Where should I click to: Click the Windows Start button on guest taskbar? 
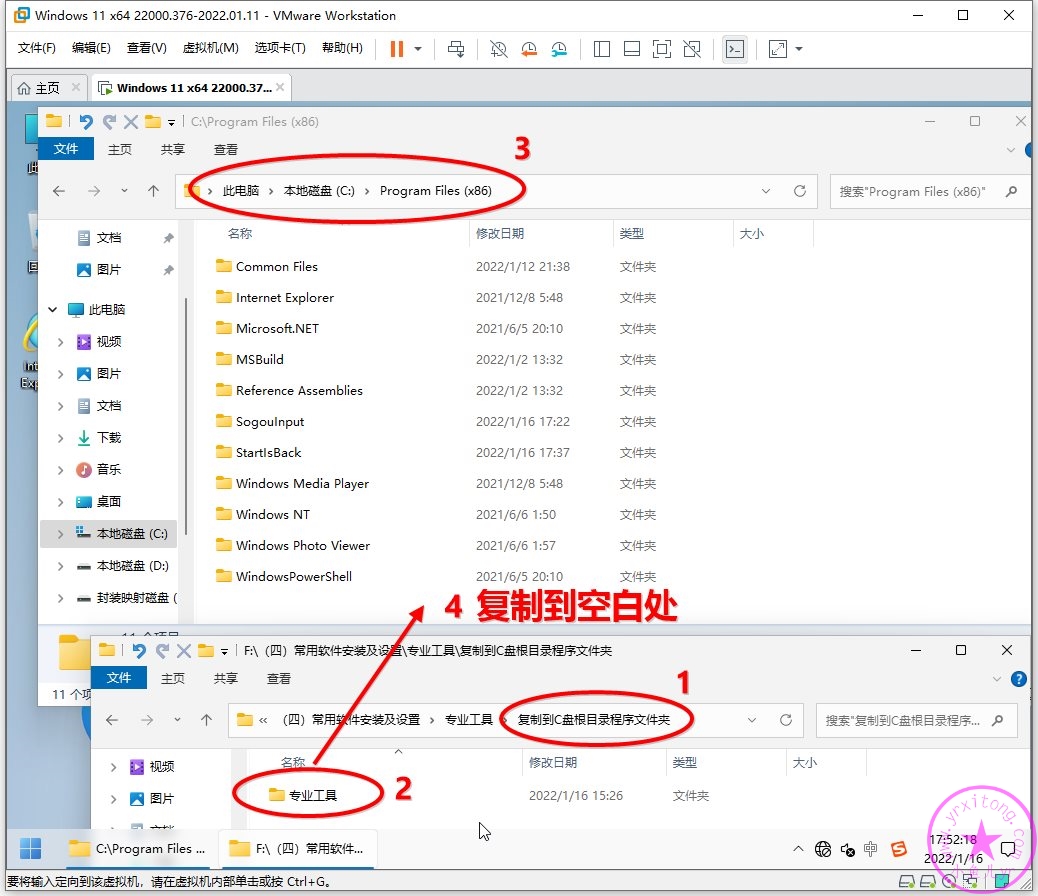[30, 848]
